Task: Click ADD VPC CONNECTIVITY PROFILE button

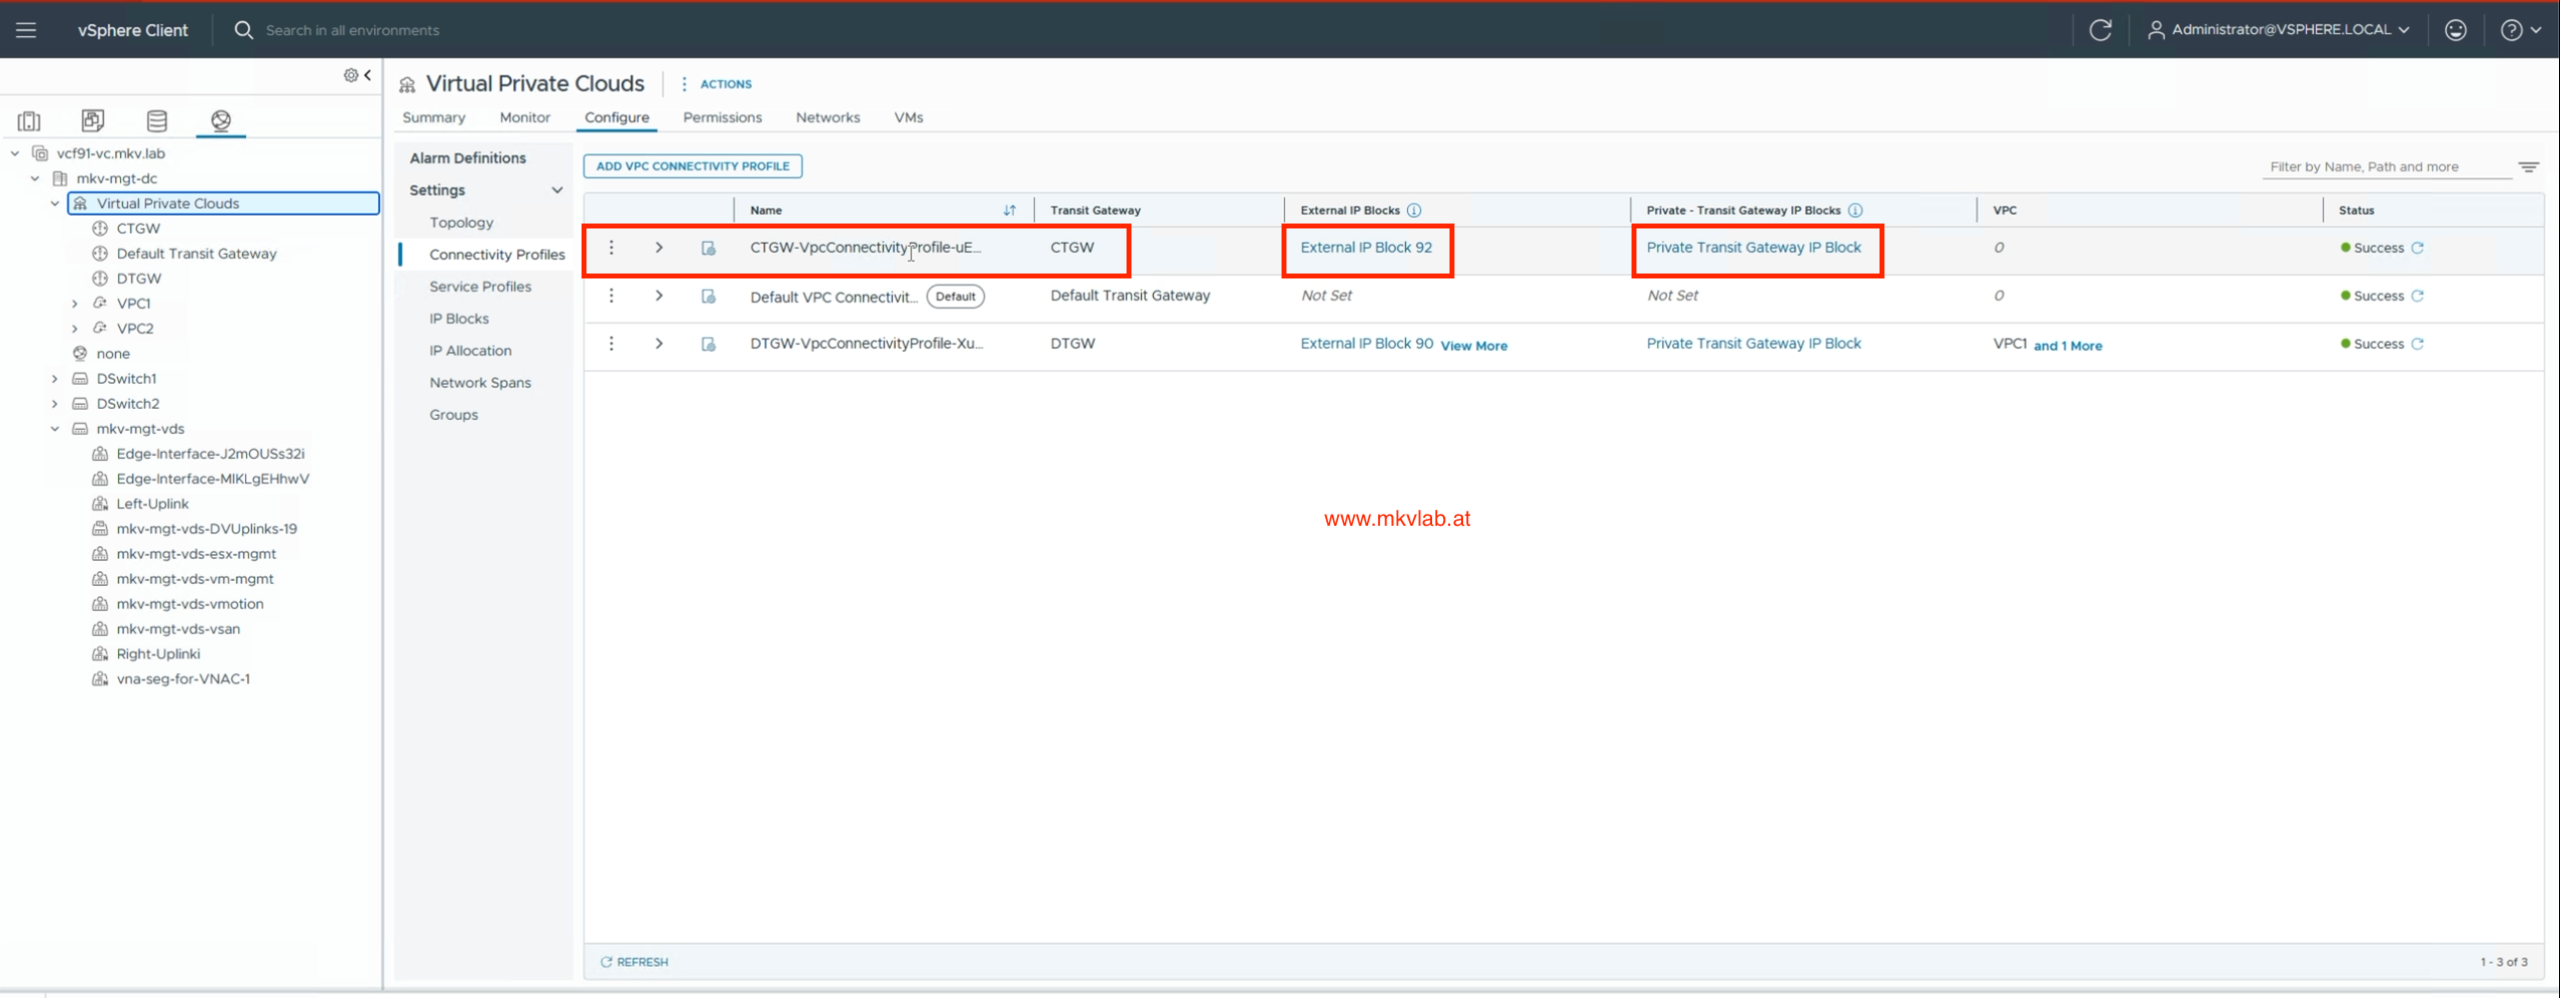Action: pos(692,166)
